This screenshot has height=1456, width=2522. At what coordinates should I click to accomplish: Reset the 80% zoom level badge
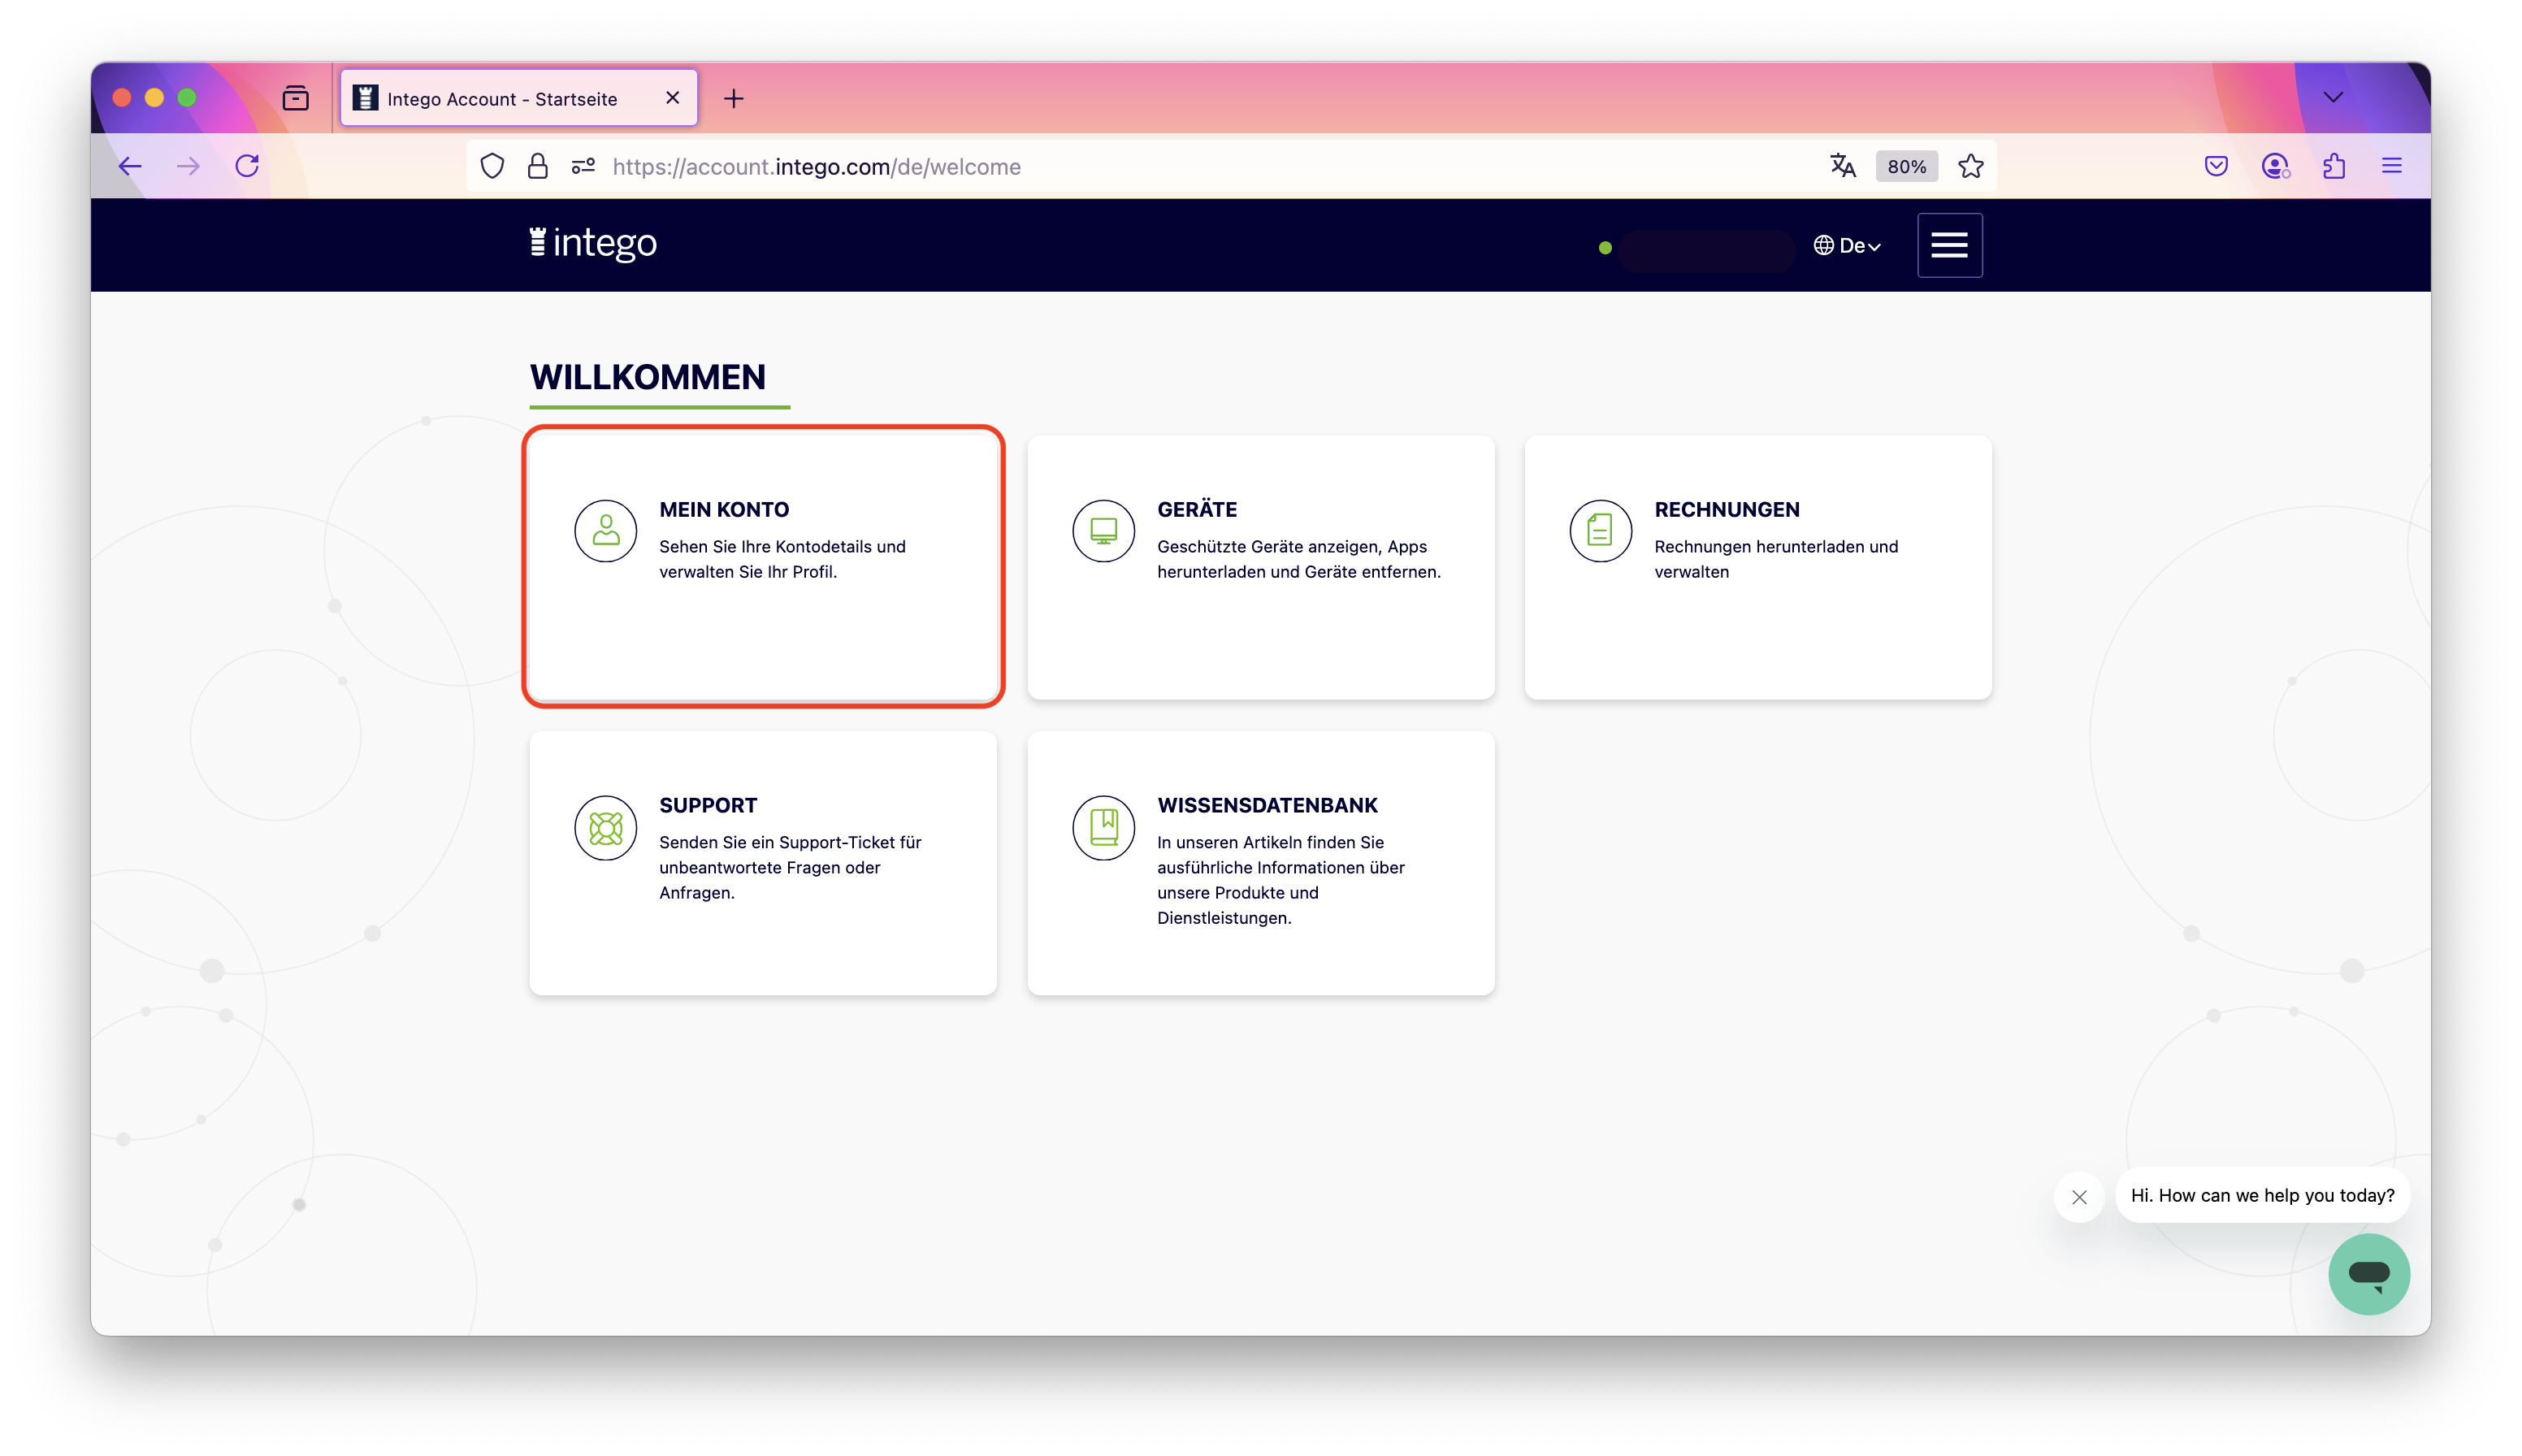point(1906,166)
